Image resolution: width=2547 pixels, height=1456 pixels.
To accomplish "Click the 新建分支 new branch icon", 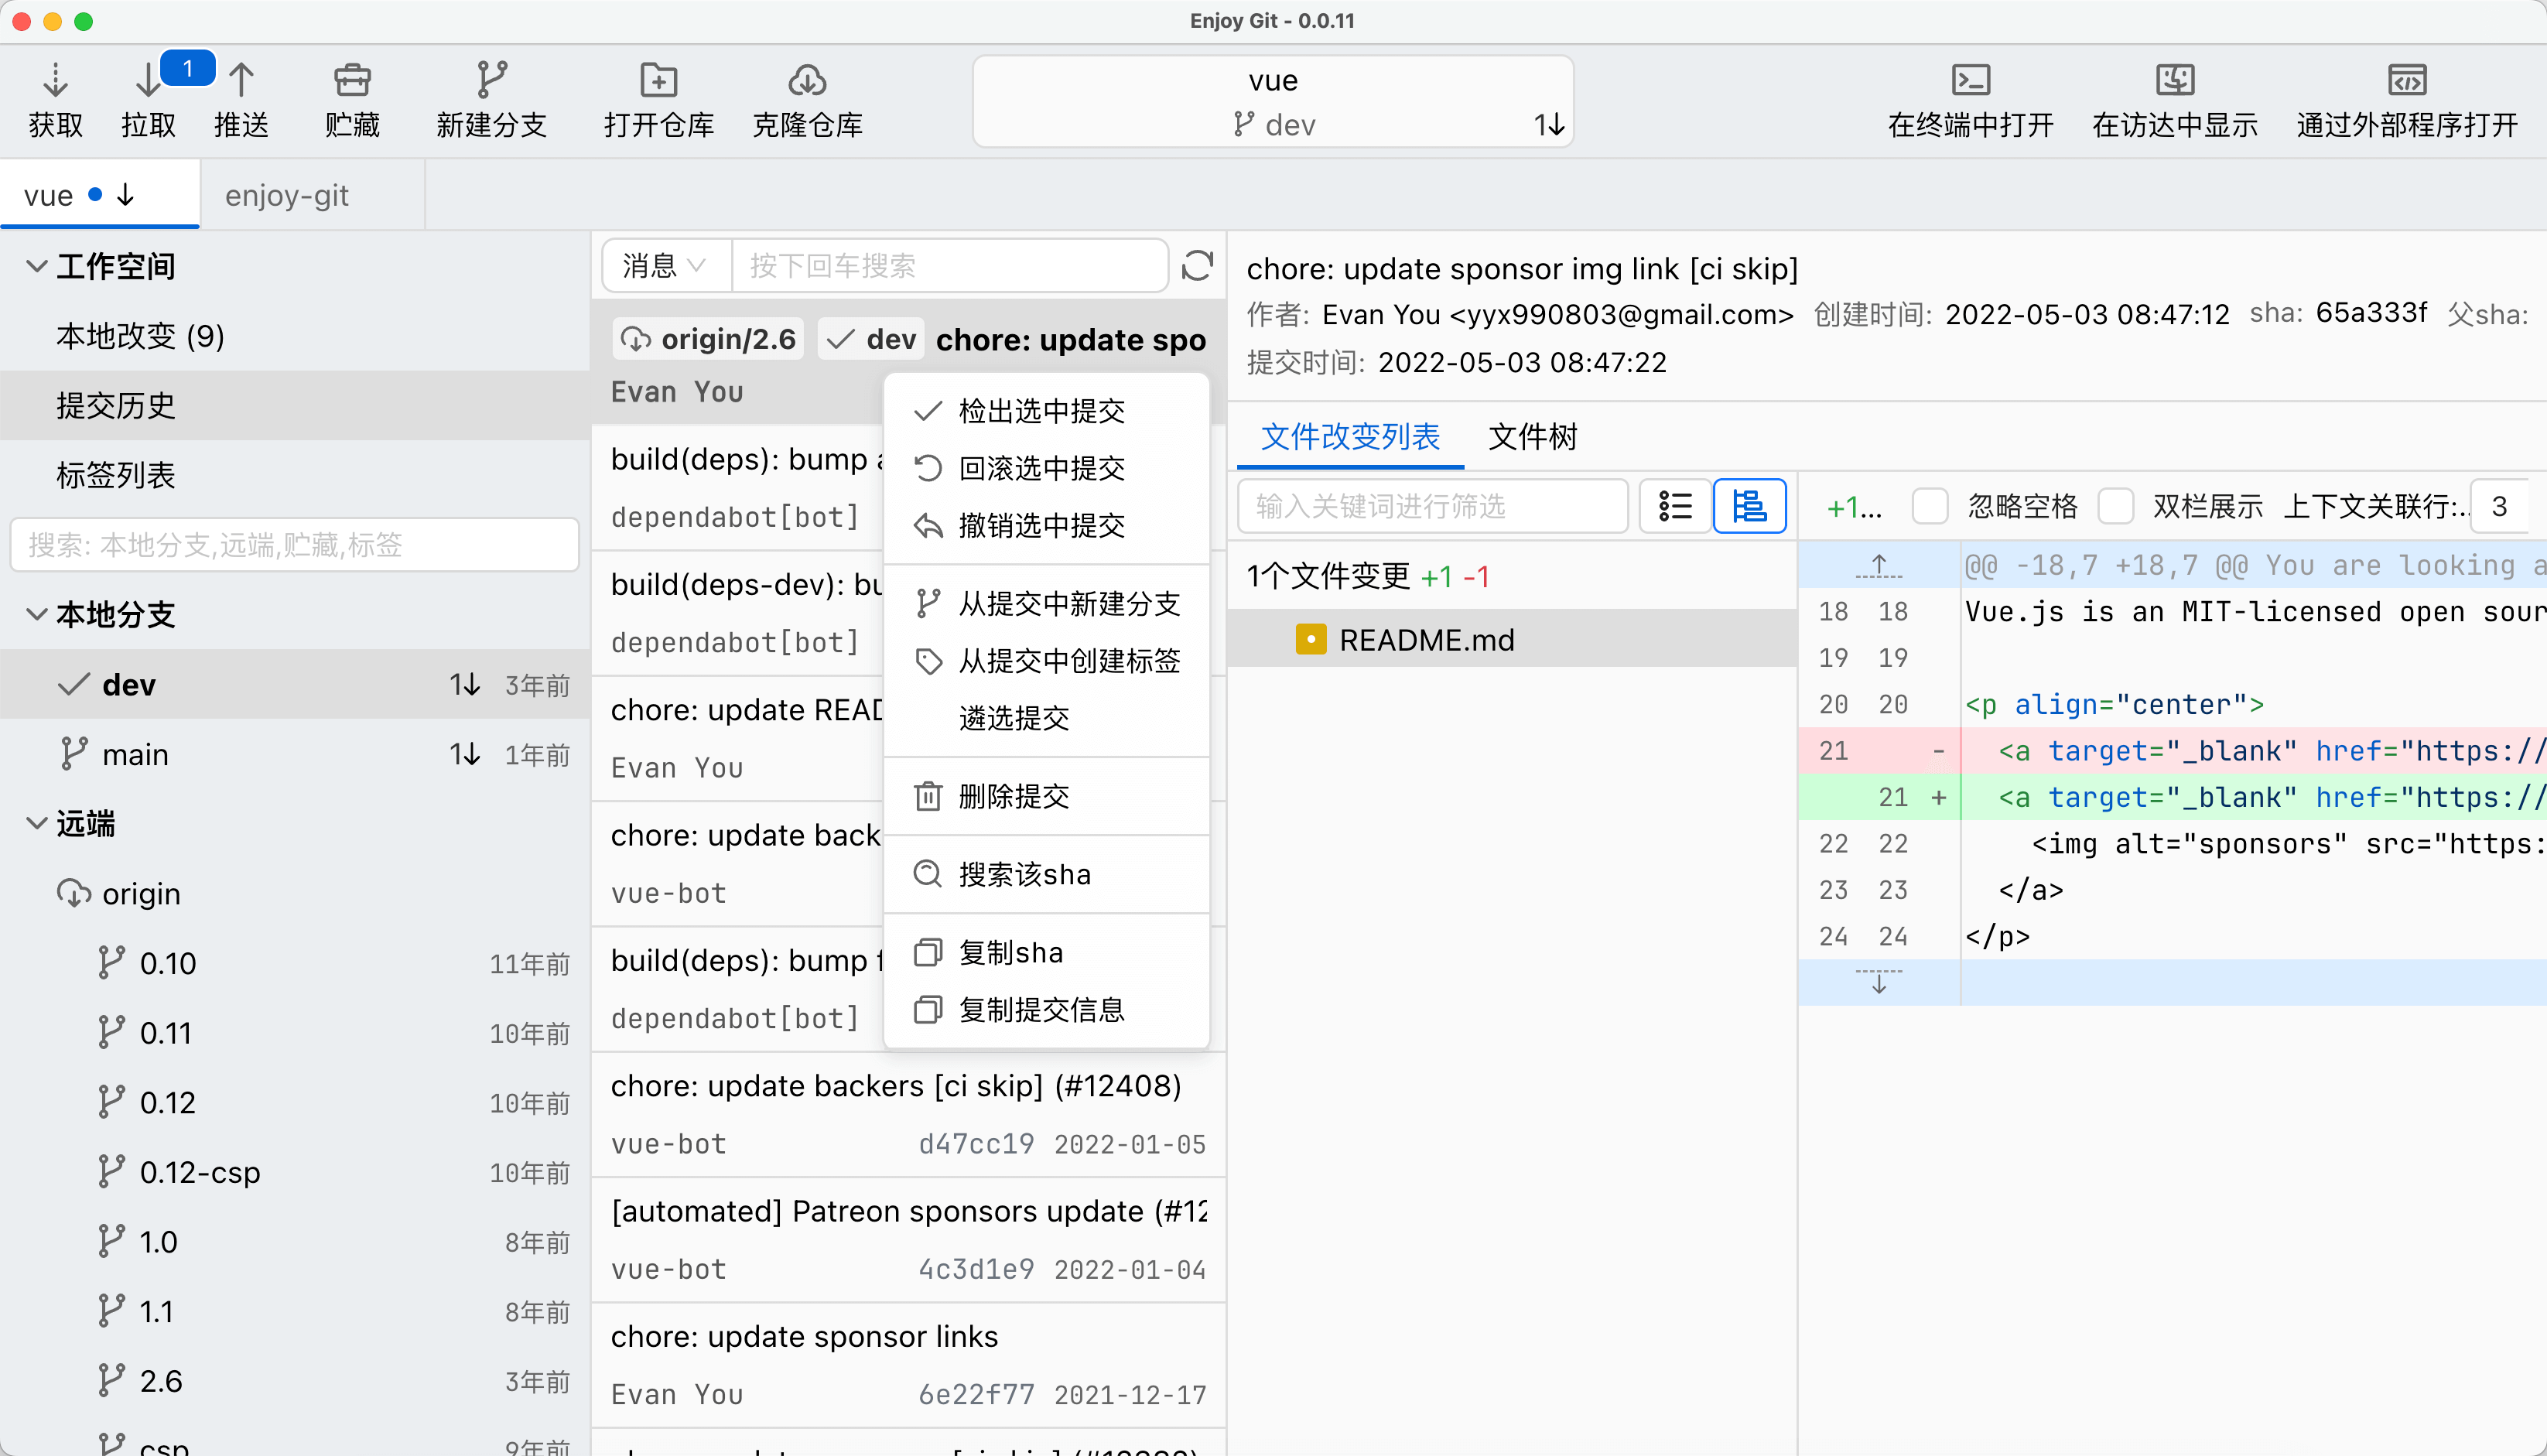I will (491, 80).
